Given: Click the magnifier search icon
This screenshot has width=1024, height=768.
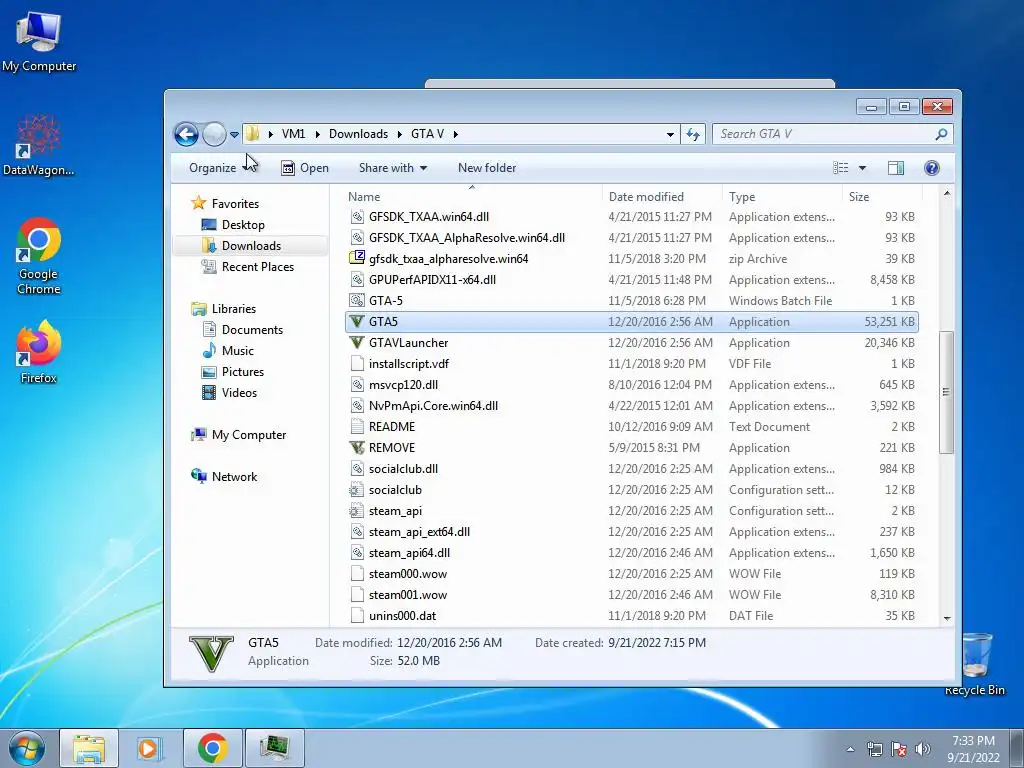Looking at the screenshot, I should click(x=941, y=134).
